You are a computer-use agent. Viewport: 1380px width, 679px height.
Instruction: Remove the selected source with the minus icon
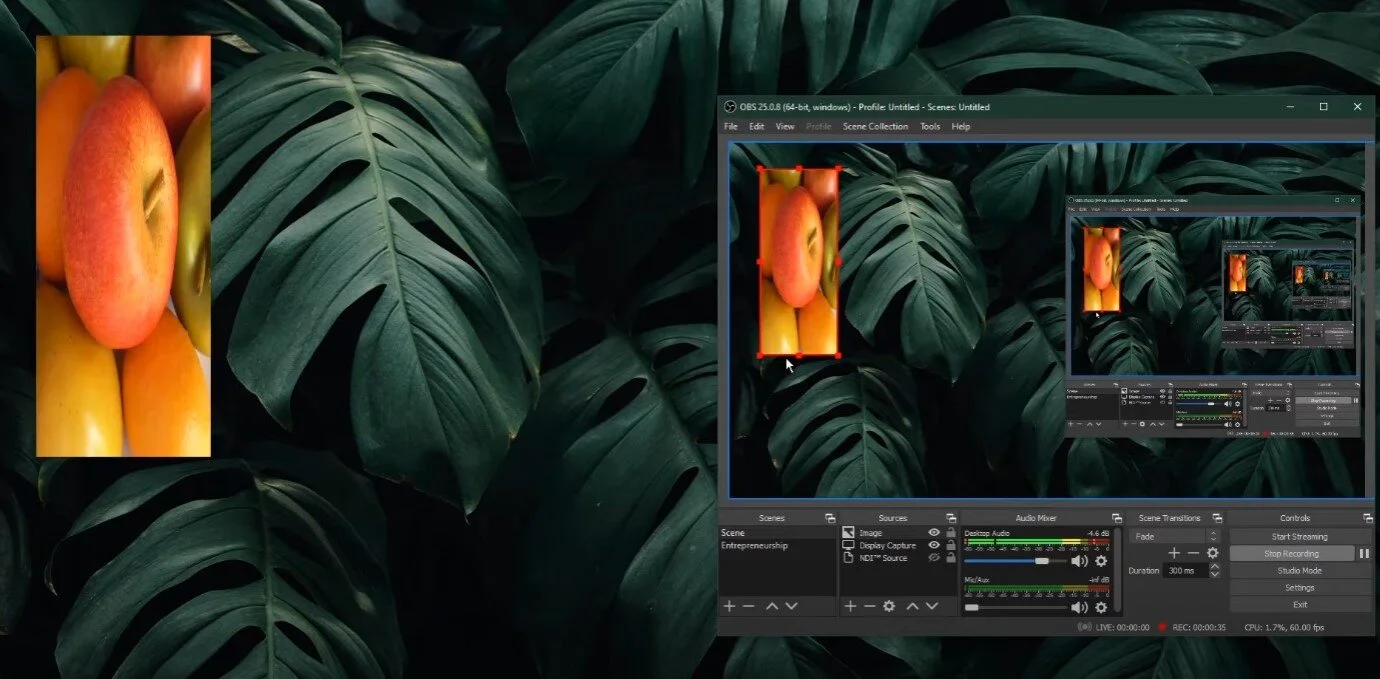coord(869,606)
